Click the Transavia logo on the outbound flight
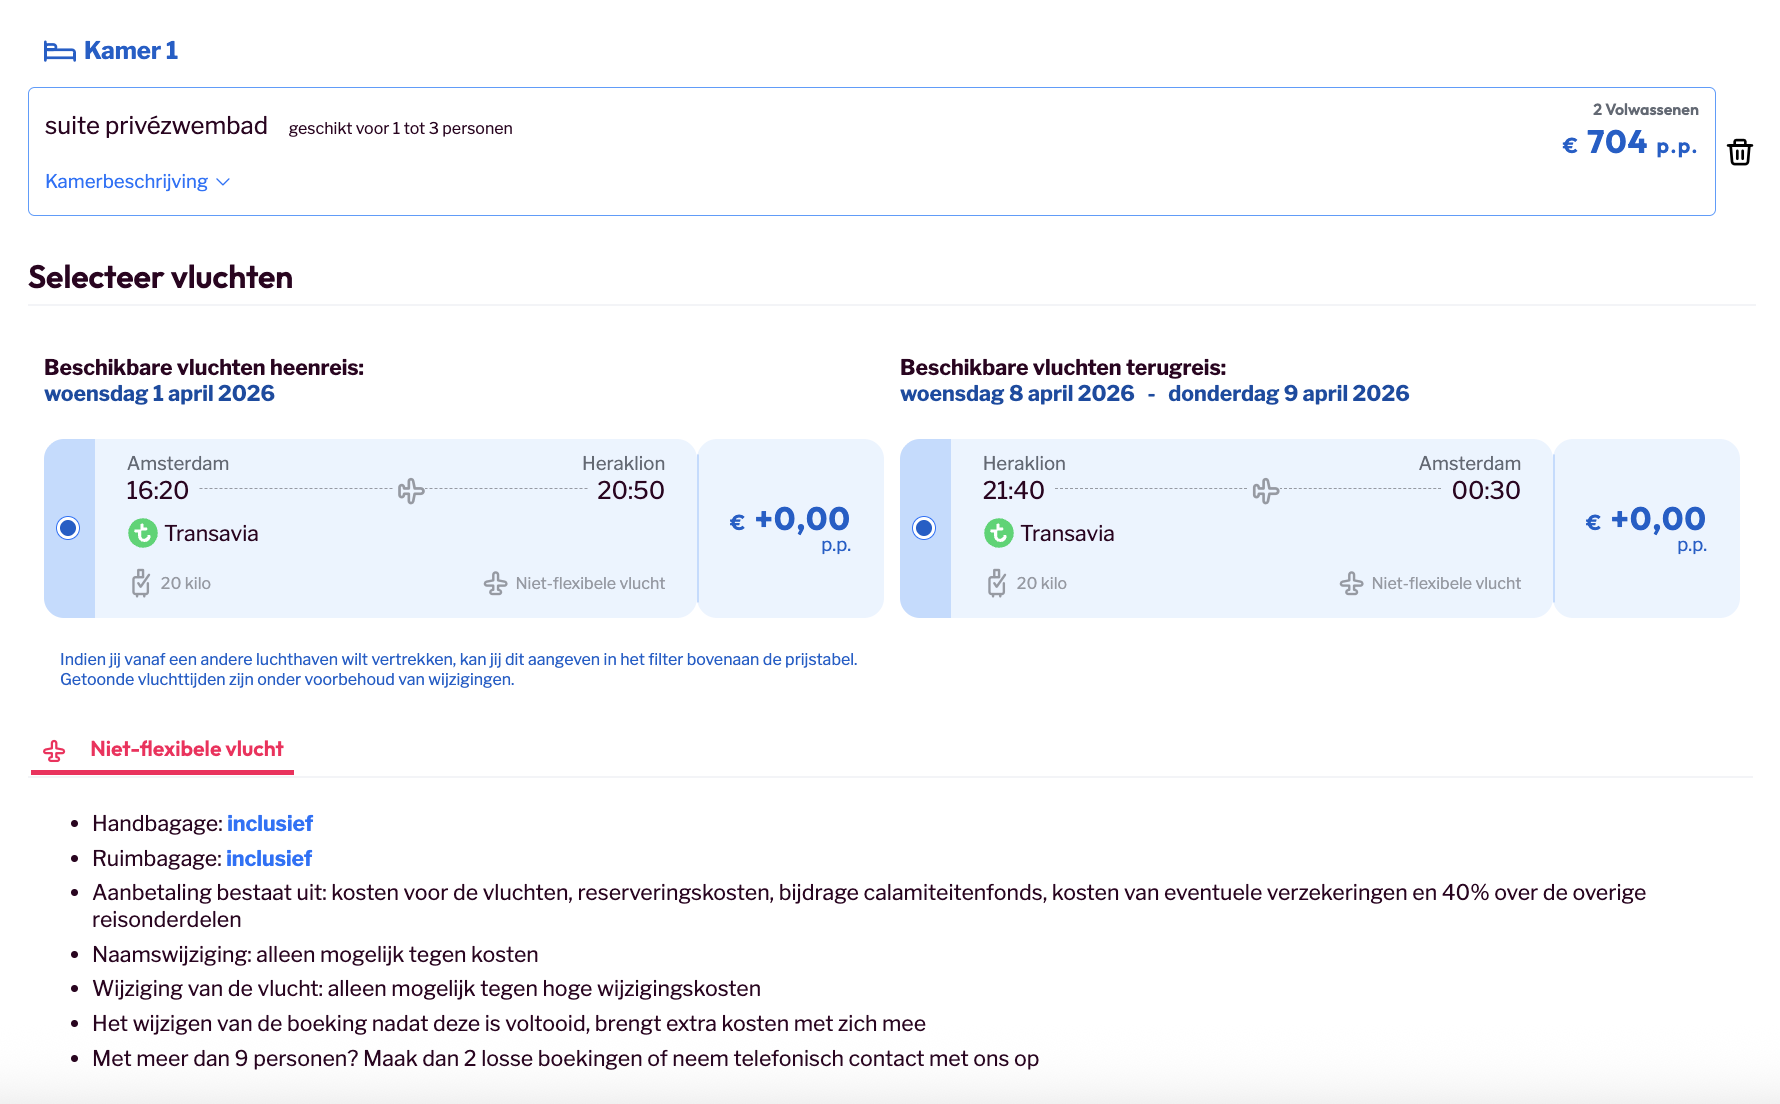 (143, 533)
